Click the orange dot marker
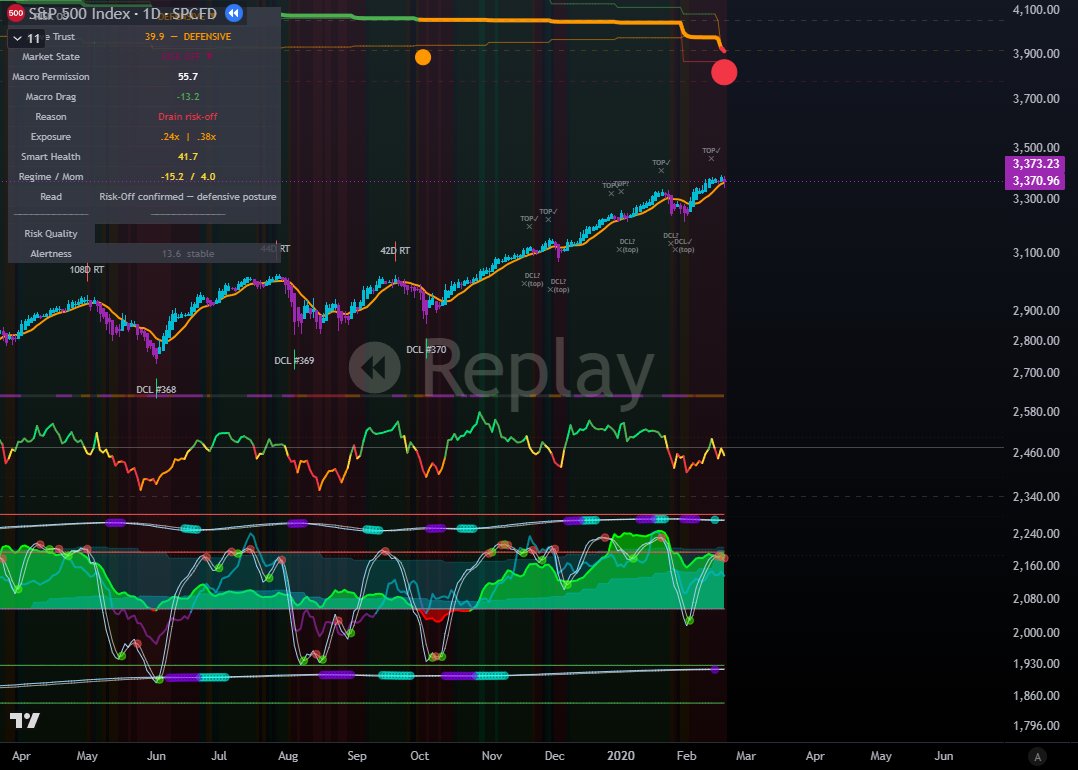Screen dimensions: 1078x770 (423, 57)
